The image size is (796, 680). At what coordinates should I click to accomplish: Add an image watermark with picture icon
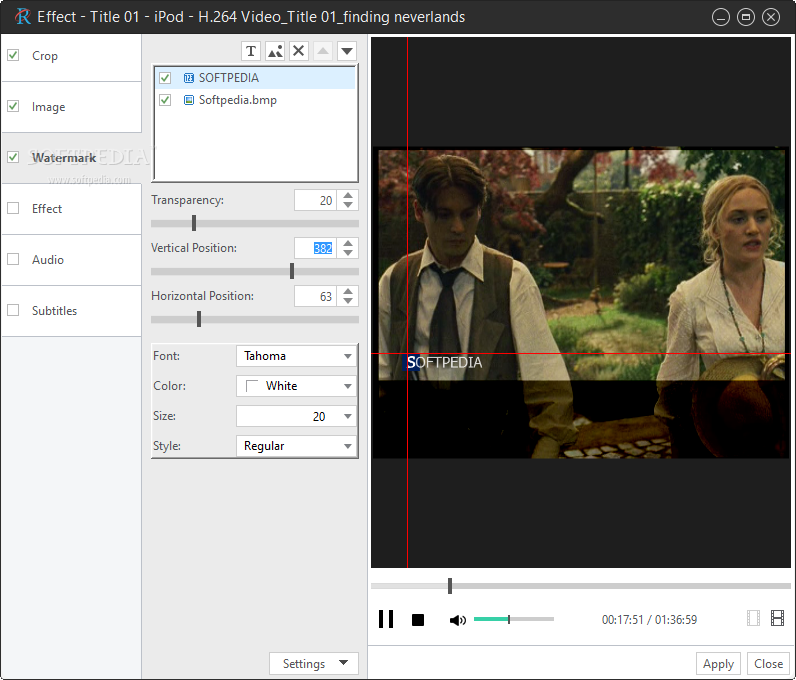tap(275, 51)
